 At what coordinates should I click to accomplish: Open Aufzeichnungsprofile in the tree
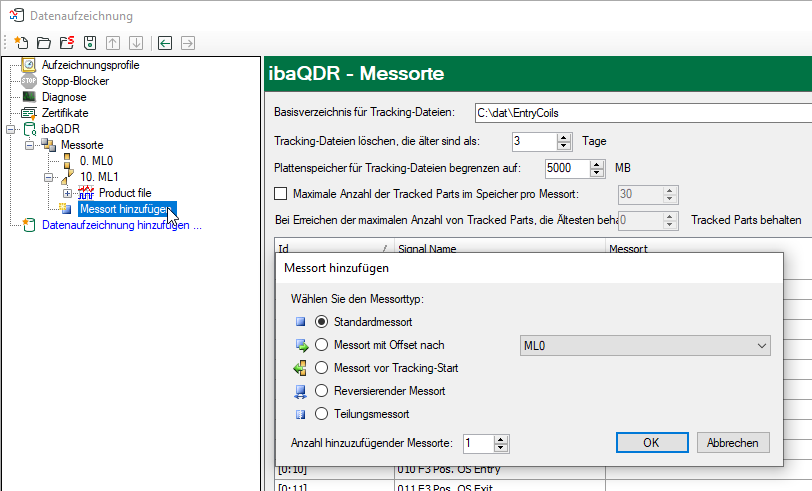click(91, 65)
